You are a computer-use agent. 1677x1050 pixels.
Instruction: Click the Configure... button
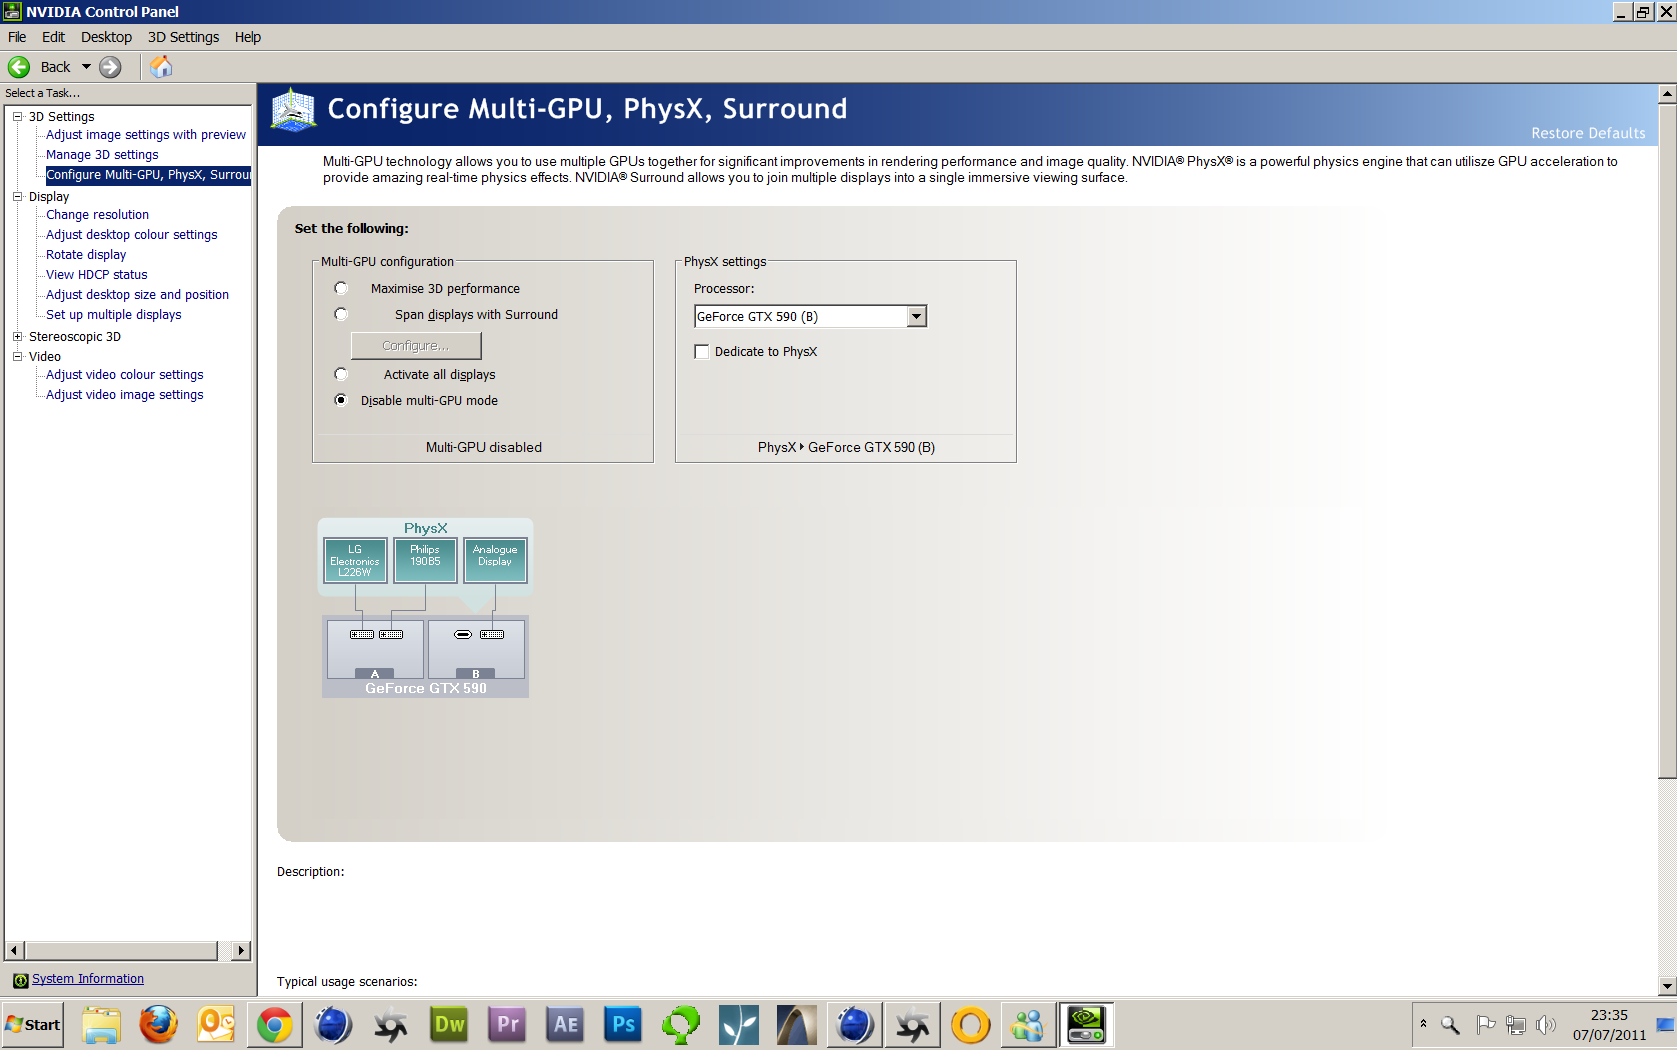coord(416,346)
